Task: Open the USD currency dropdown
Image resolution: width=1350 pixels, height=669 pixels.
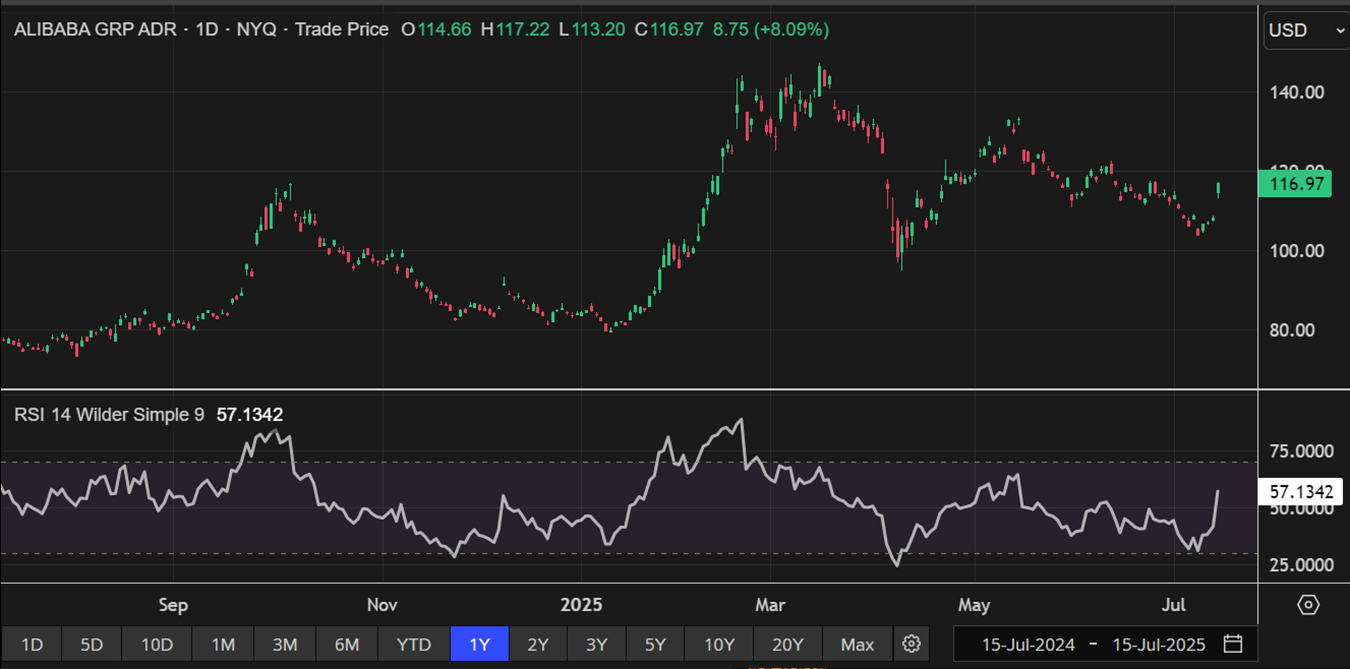Action: click(x=1306, y=30)
